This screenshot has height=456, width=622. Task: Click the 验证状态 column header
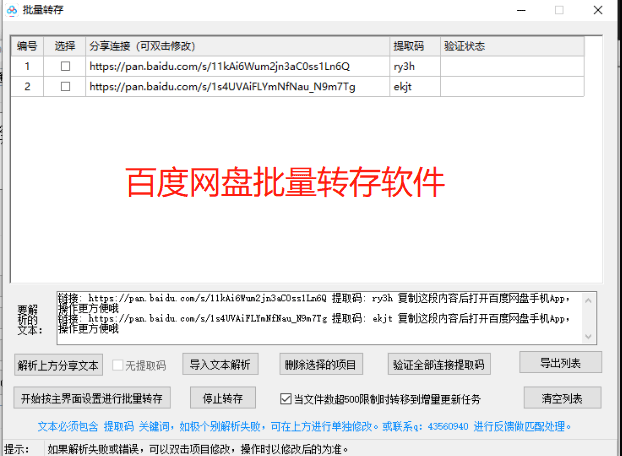point(512,46)
